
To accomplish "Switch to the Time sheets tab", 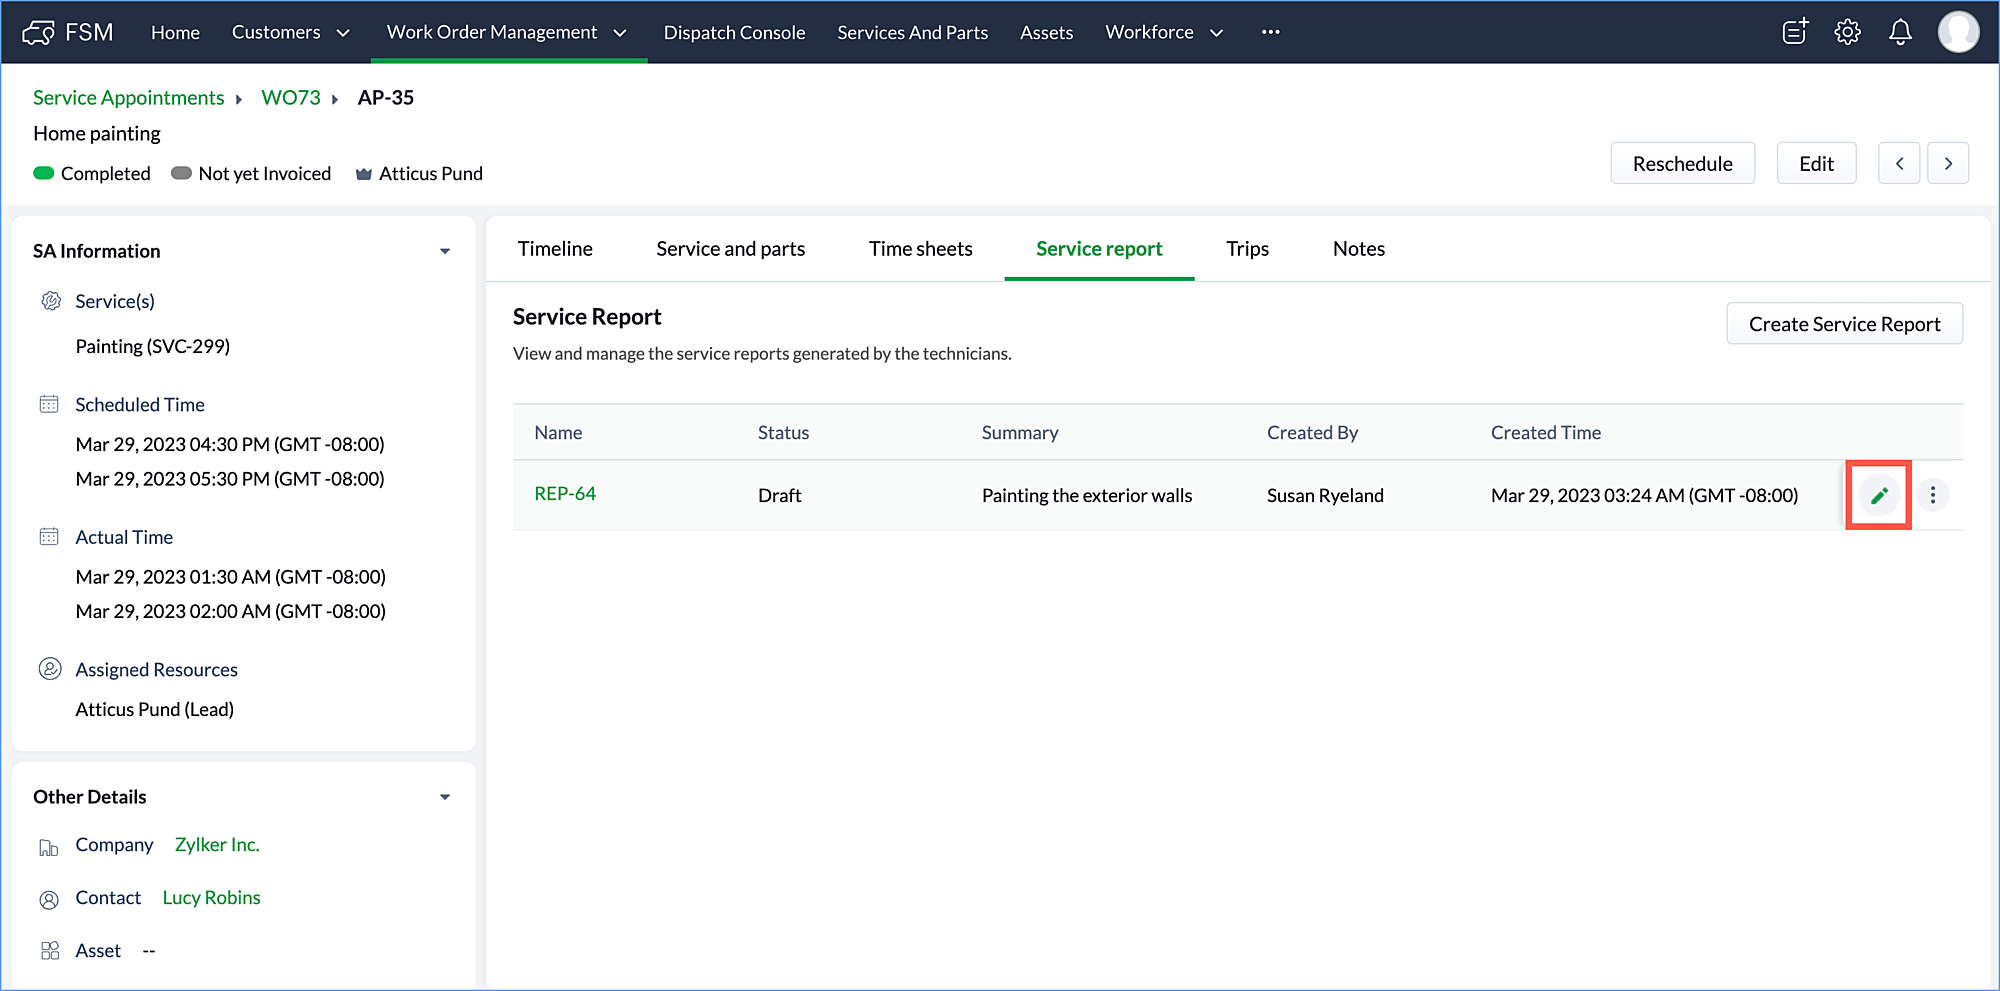I will pos(920,249).
